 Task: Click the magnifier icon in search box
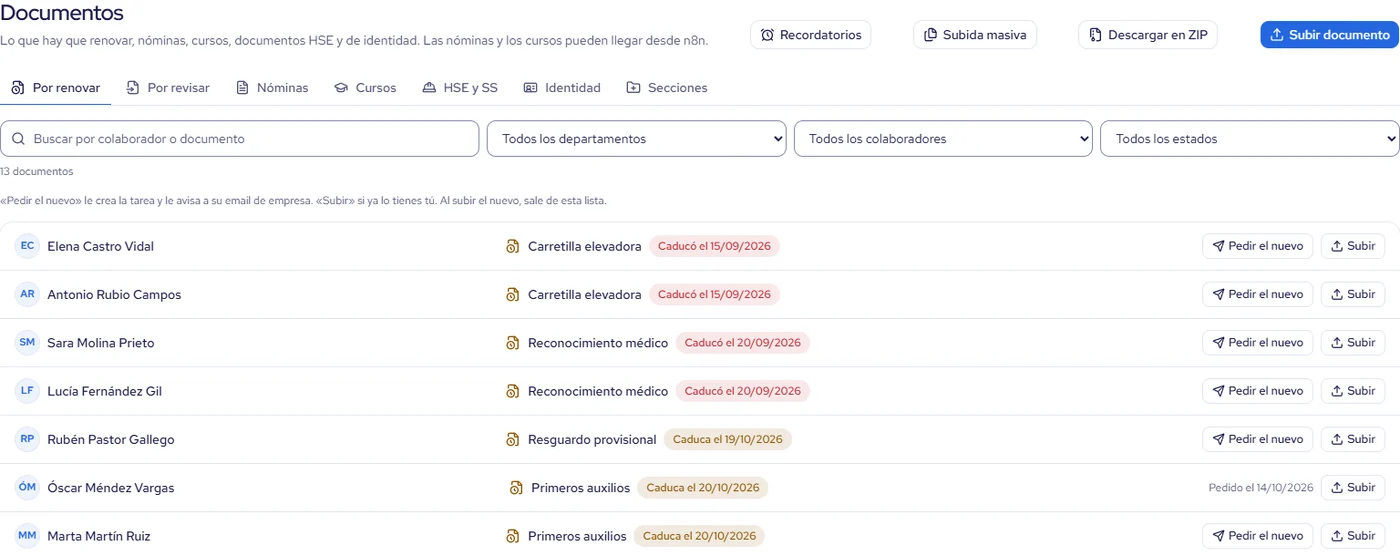pos(18,139)
